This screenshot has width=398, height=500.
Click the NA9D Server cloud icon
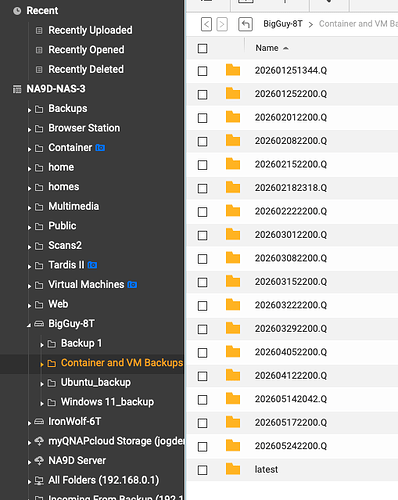[39, 461]
